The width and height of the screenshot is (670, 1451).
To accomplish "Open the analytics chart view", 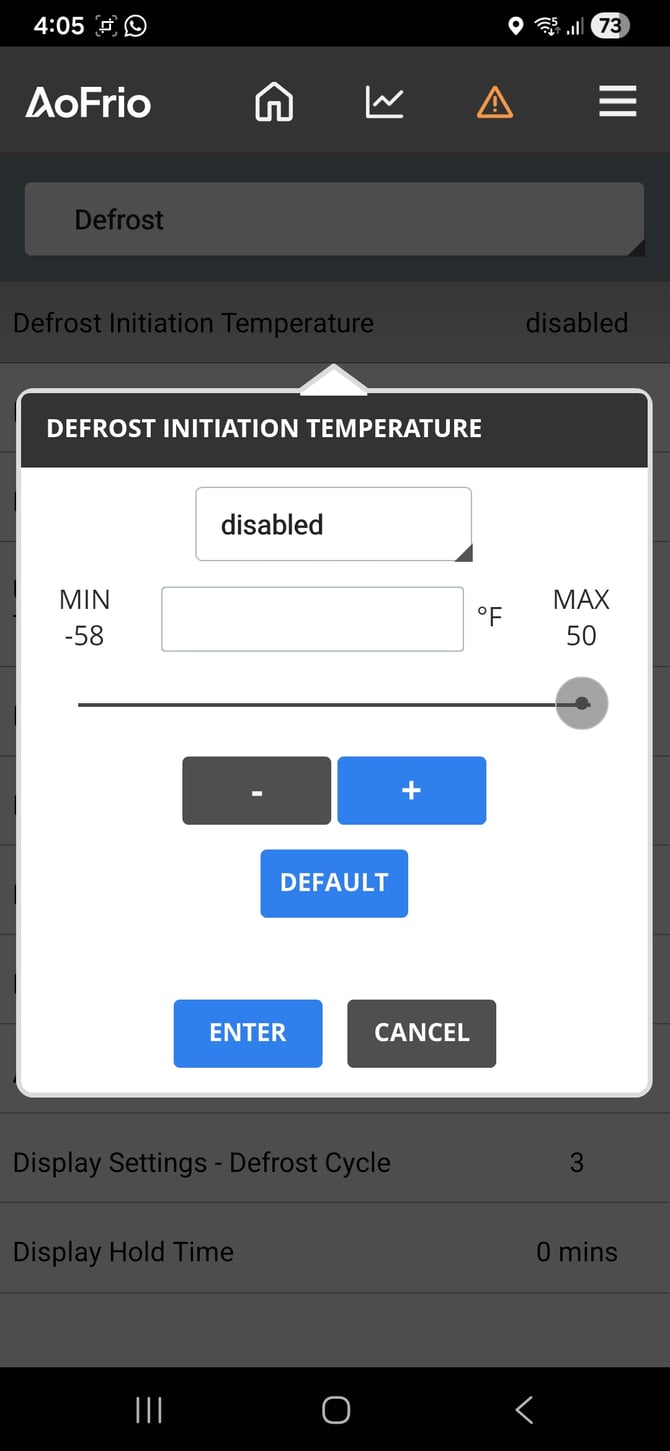I will (384, 101).
